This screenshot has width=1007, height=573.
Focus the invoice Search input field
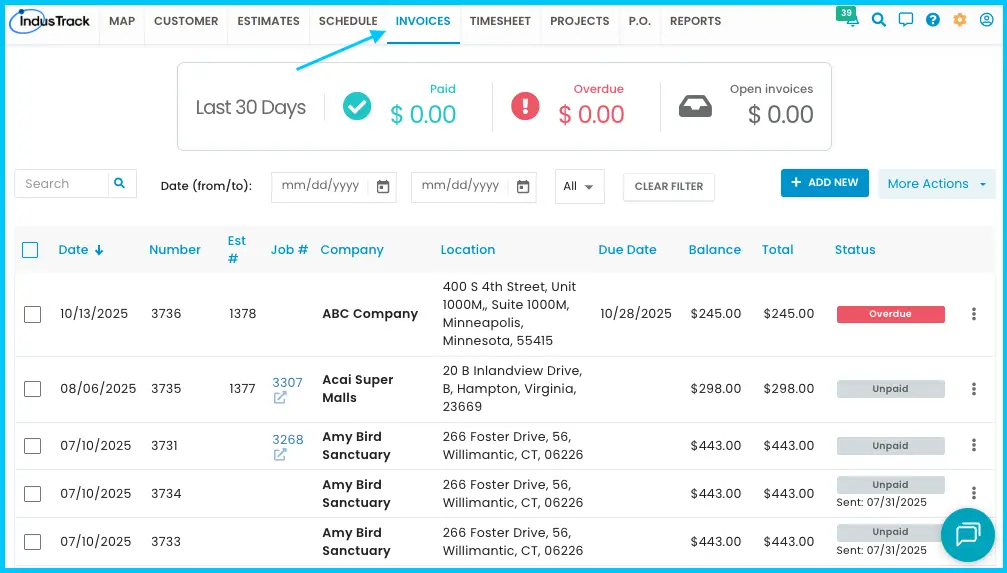(x=62, y=184)
